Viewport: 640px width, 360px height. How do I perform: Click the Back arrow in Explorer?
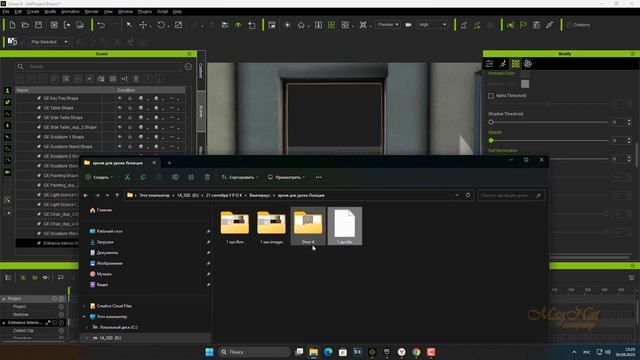[86, 195]
